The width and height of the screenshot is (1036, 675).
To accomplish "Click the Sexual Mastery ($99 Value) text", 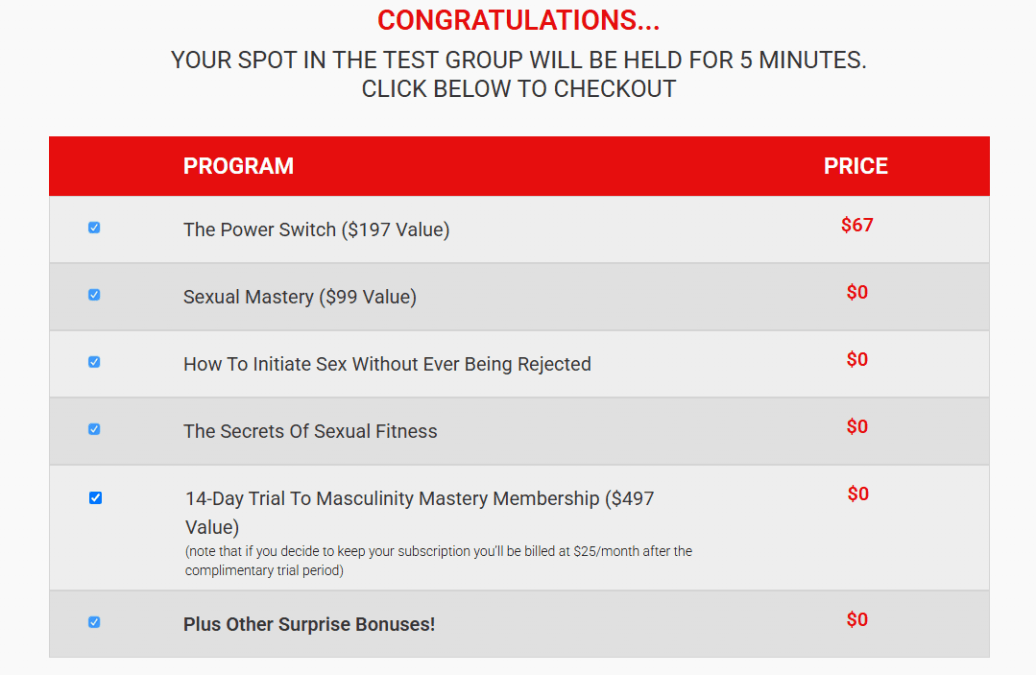I will (299, 297).
